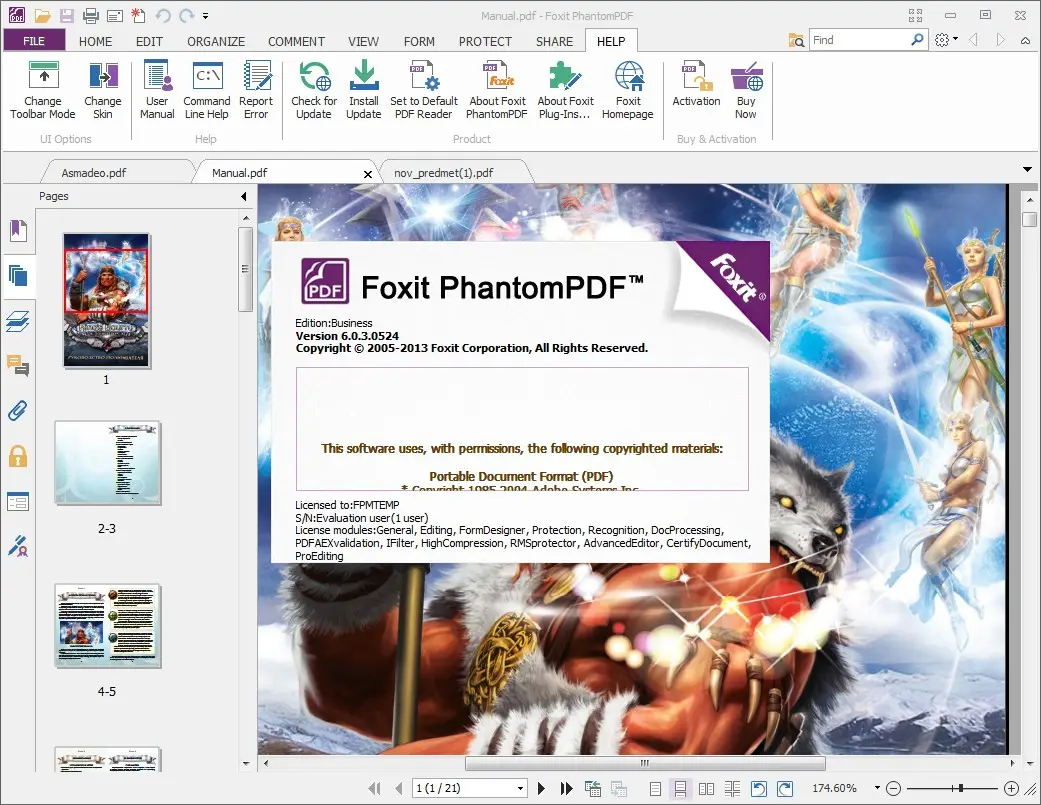This screenshot has height=805, width=1041.
Task: Click the Undo arrow in title bar
Action: tap(163, 15)
